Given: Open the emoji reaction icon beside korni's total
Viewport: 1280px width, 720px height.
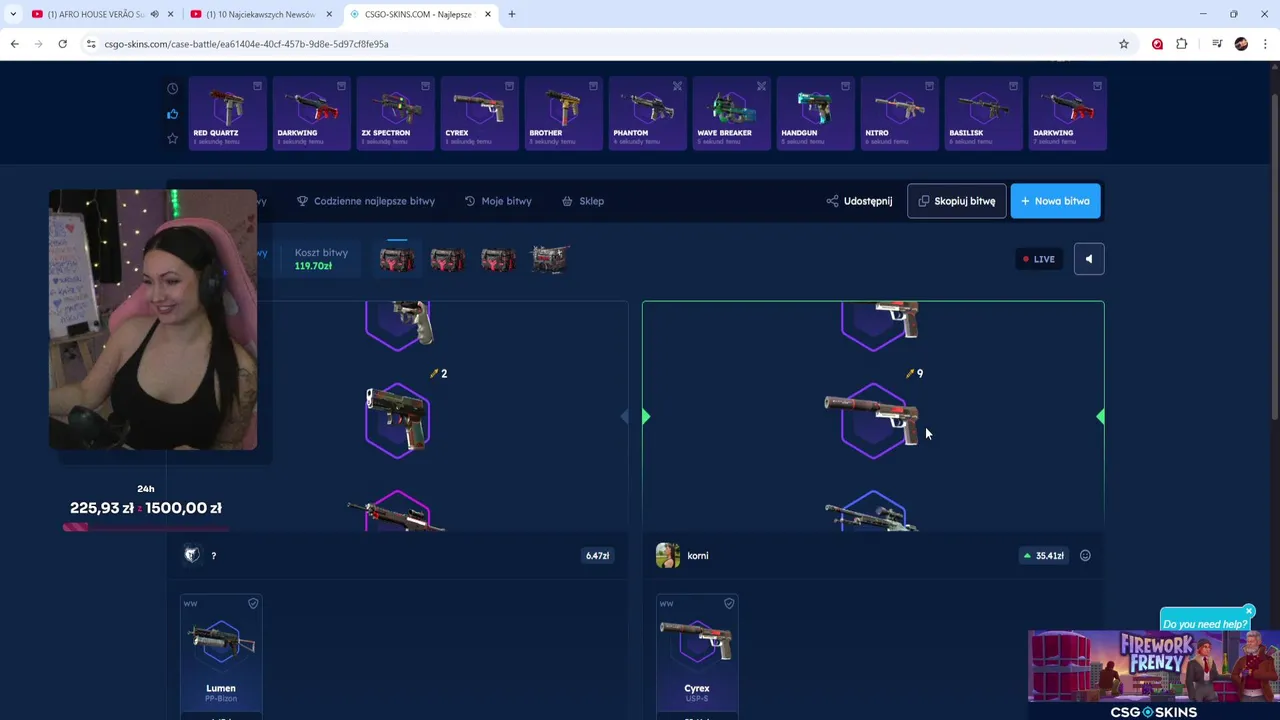Looking at the screenshot, I should pos(1085,555).
